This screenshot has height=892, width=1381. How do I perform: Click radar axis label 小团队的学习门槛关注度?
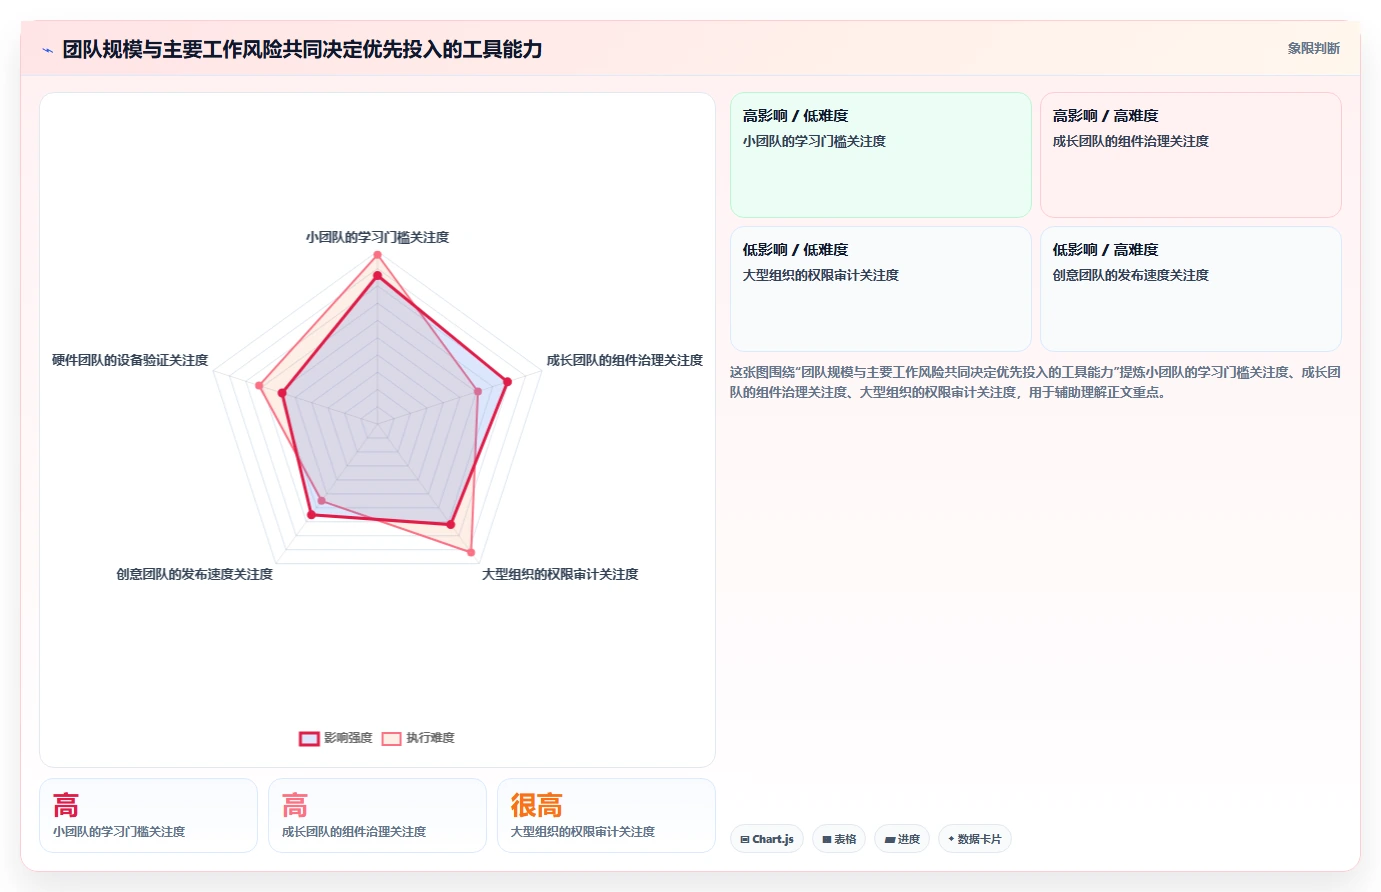tap(377, 237)
